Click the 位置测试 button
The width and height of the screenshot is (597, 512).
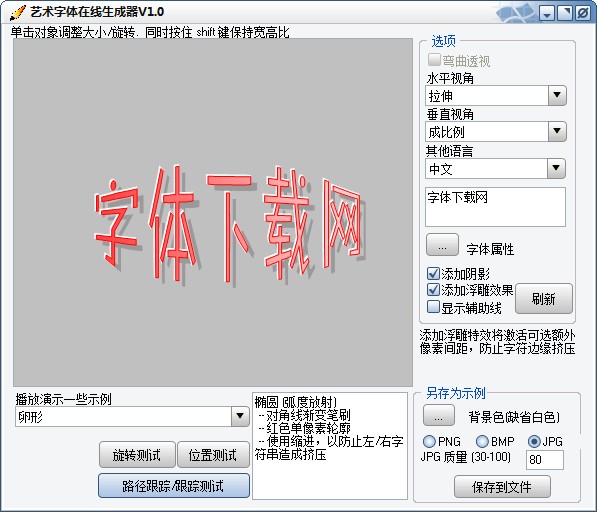click(213, 455)
